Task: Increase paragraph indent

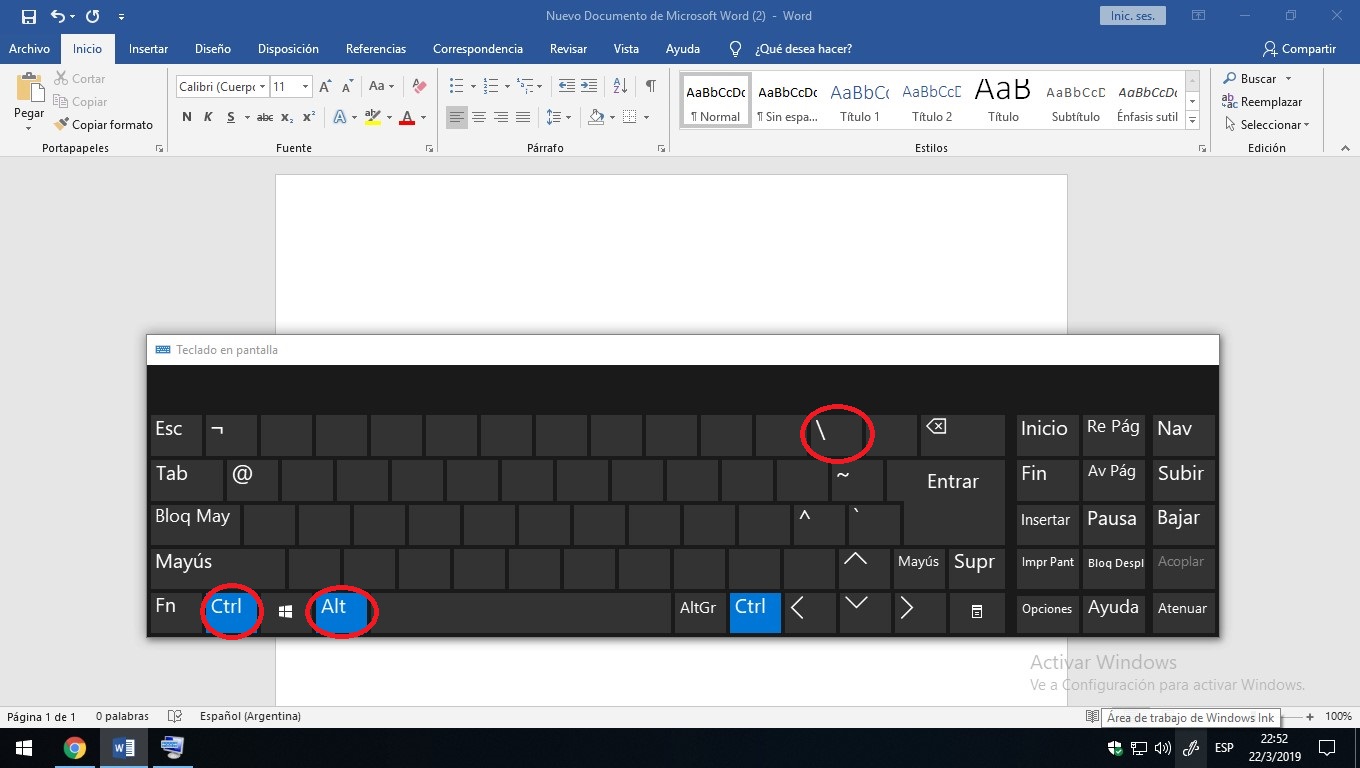Action: tap(589, 87)
